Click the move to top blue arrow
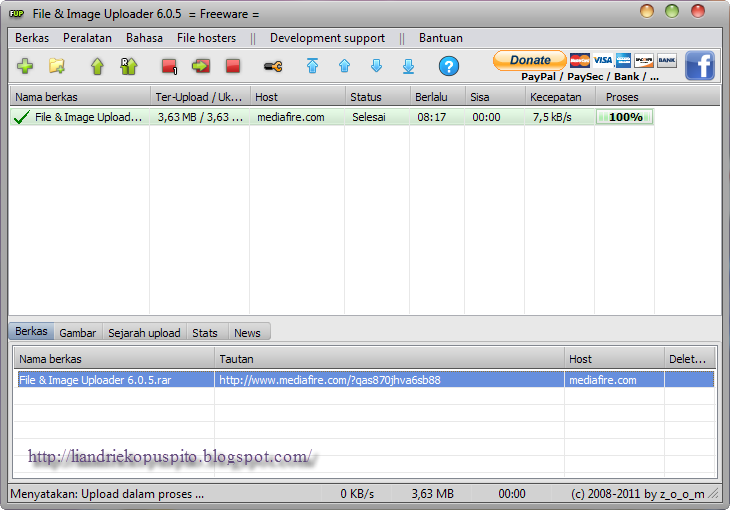This screenshot has width=730, height=510. point(312,66)
